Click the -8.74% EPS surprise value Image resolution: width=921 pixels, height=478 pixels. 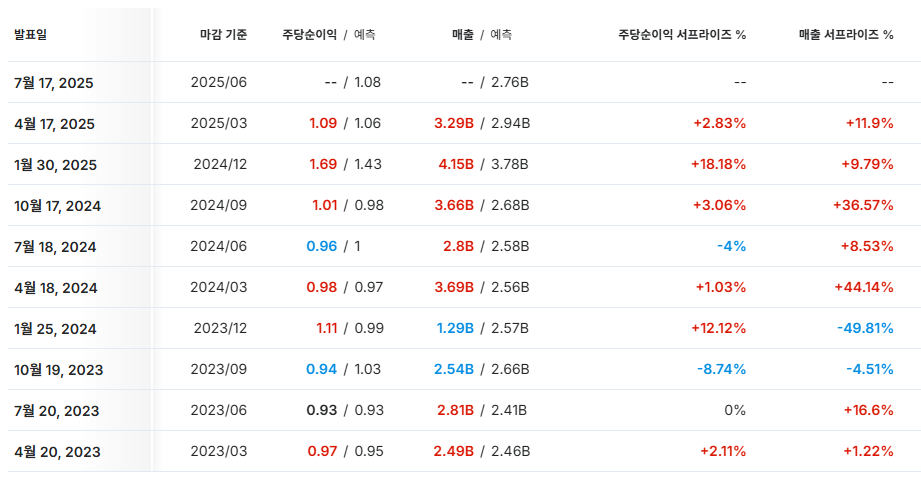(721, 370)
